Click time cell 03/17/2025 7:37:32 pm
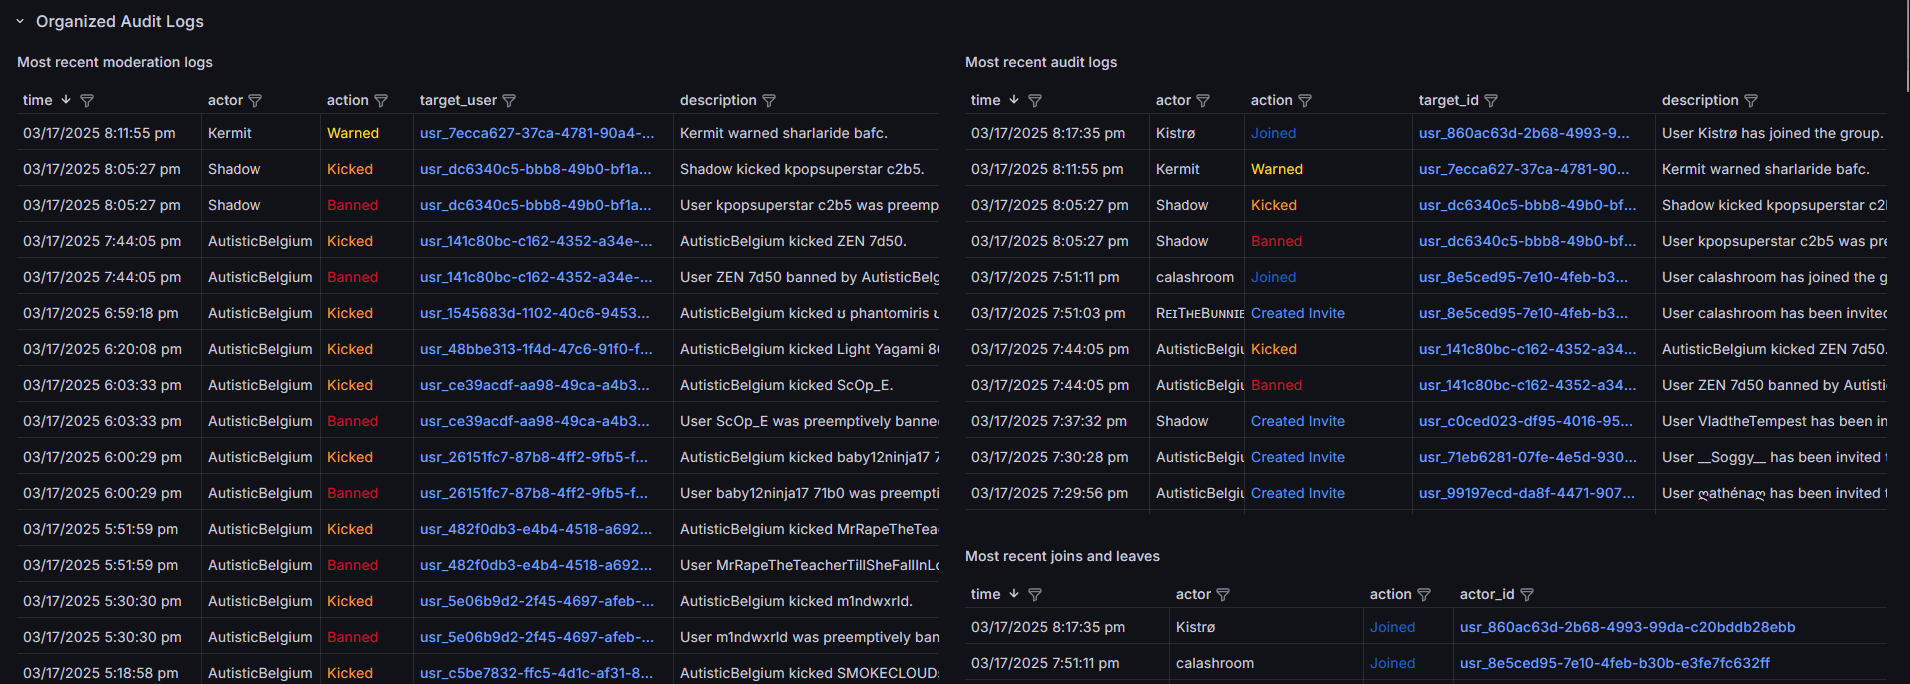 (1049, 421)
